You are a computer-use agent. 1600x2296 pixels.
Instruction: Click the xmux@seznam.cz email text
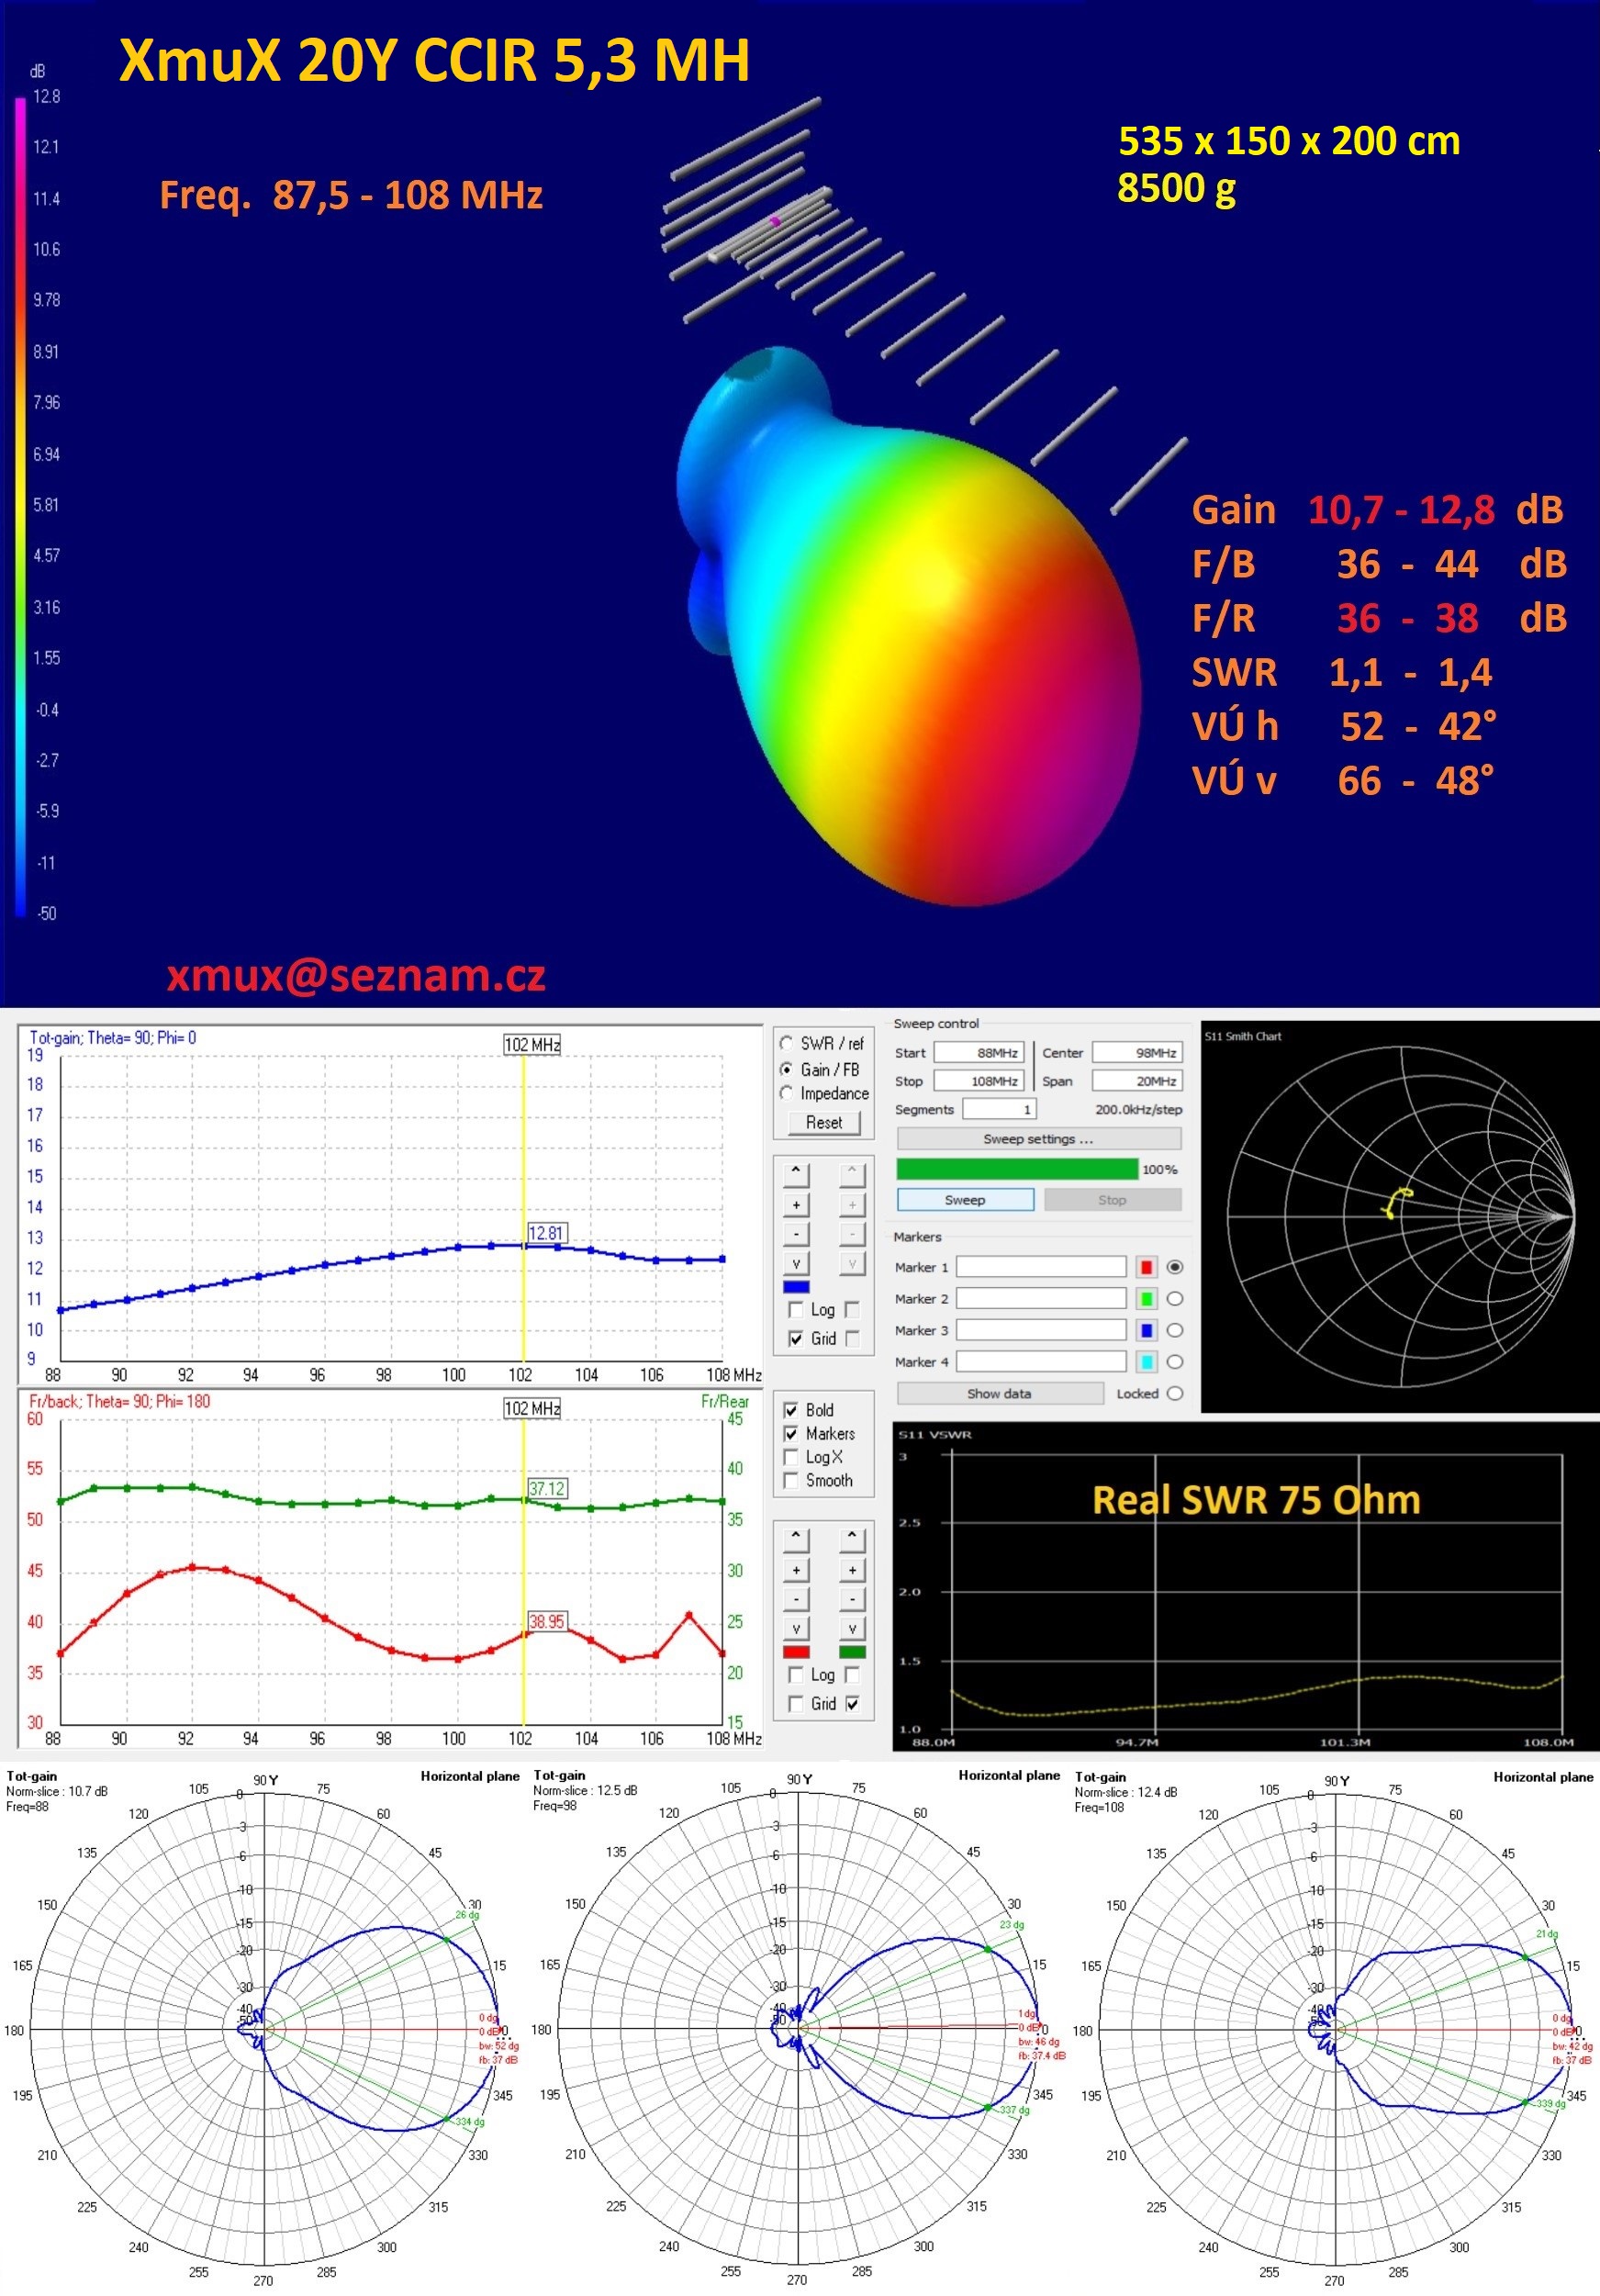click(x=356, y=975)
